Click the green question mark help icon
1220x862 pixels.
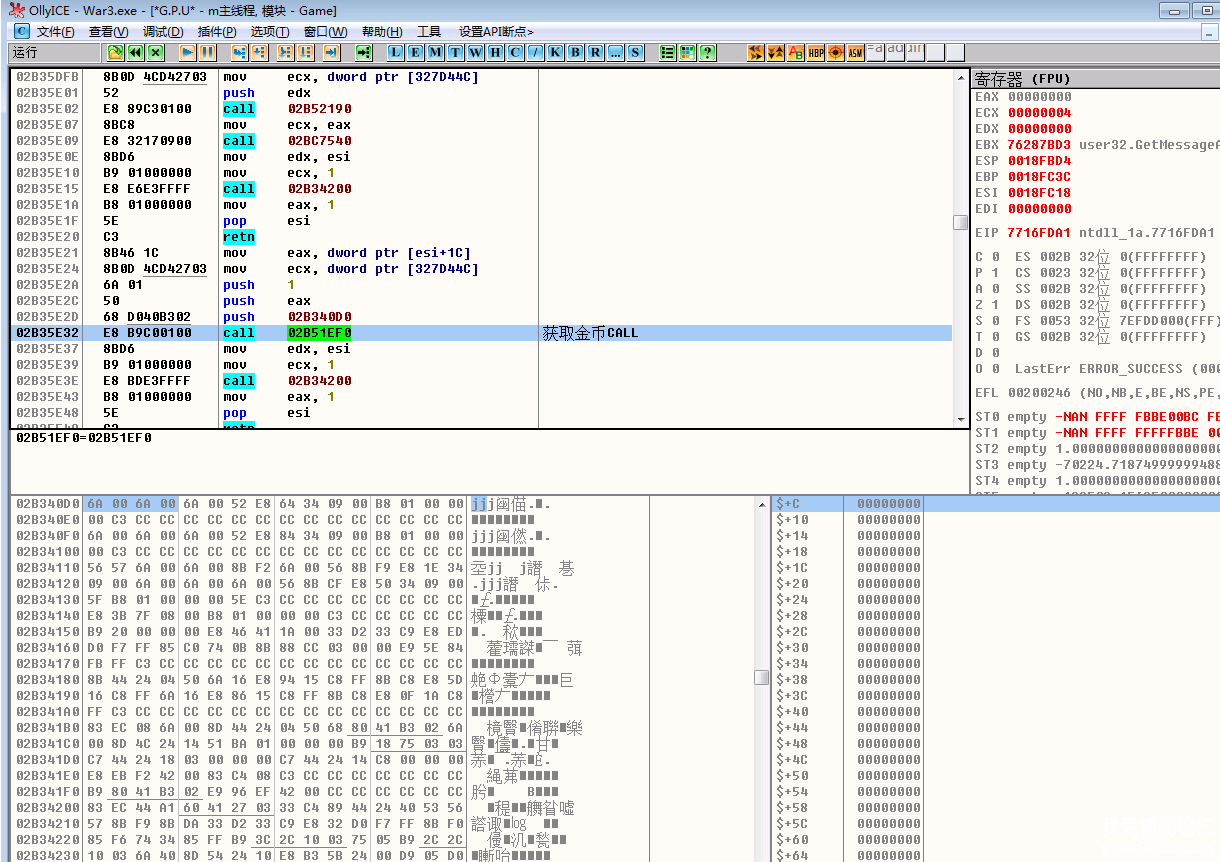(708, 52)
